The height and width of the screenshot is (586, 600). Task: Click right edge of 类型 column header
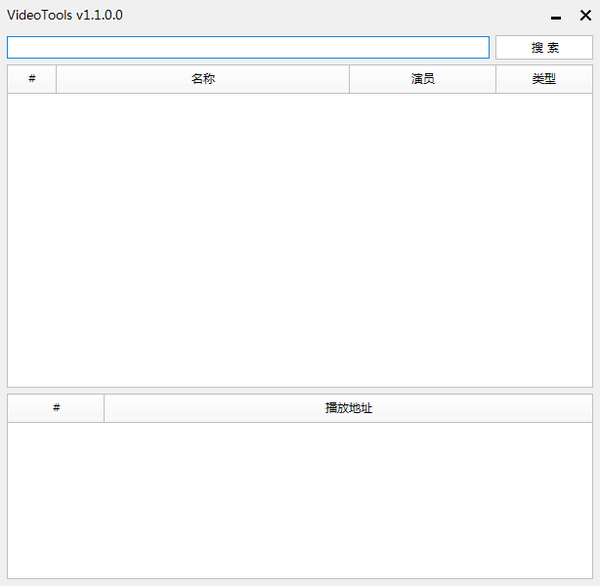(x=591, y=79)
